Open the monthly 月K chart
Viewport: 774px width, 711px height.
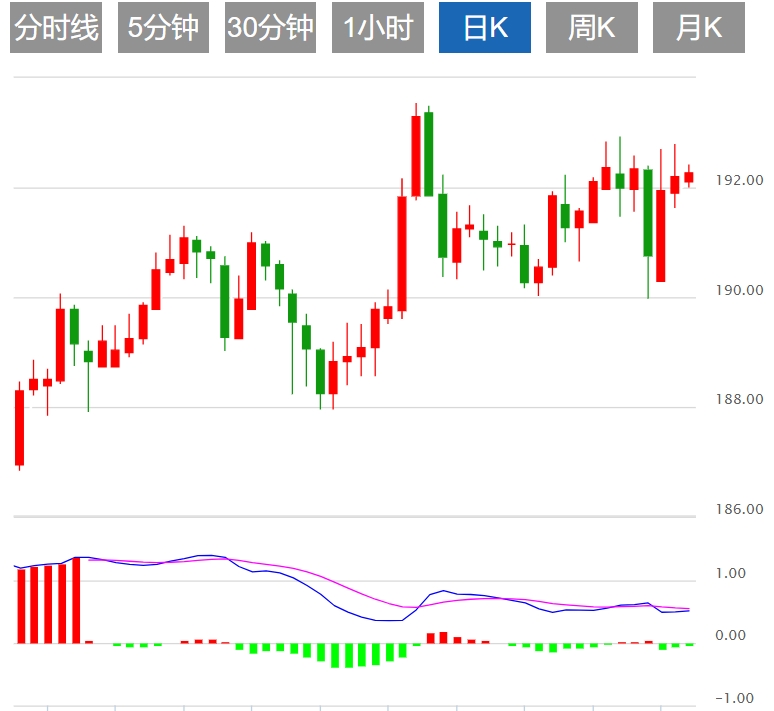click(698, 27)
